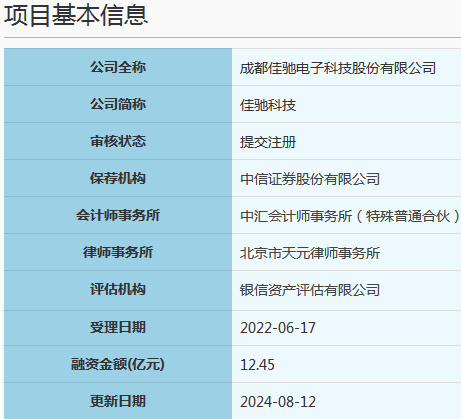Click the acceptance date 2022-06-17
The image size is (461, 419).
[x=278, y=328]
